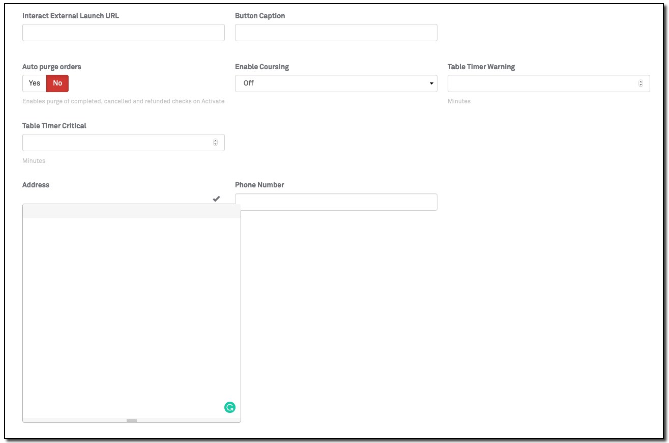The height and width of the screenshot is (443, 669).
Task: Click the Address field label
Action: pyautogui.click(x=36, y=185)
